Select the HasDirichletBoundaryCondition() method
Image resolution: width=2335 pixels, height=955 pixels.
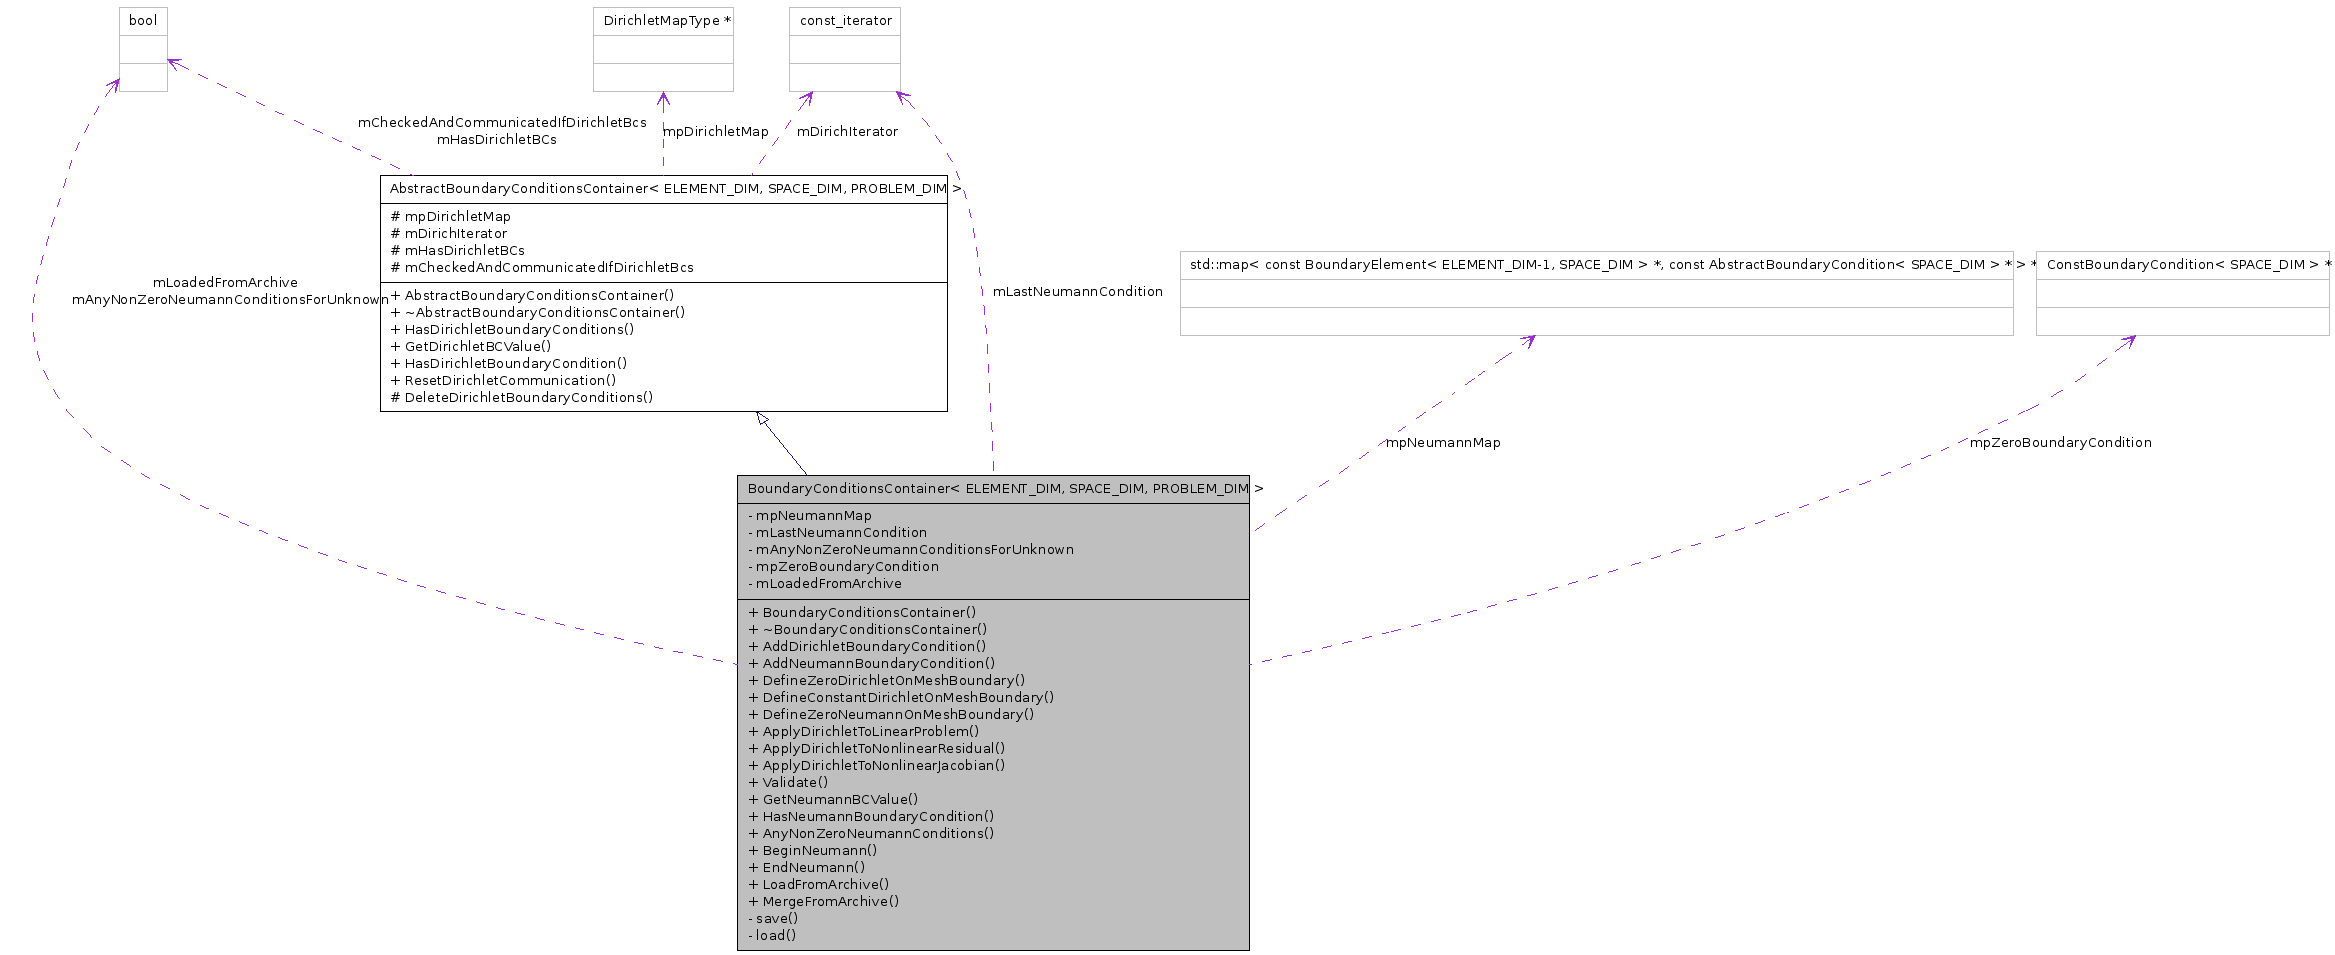509,364
